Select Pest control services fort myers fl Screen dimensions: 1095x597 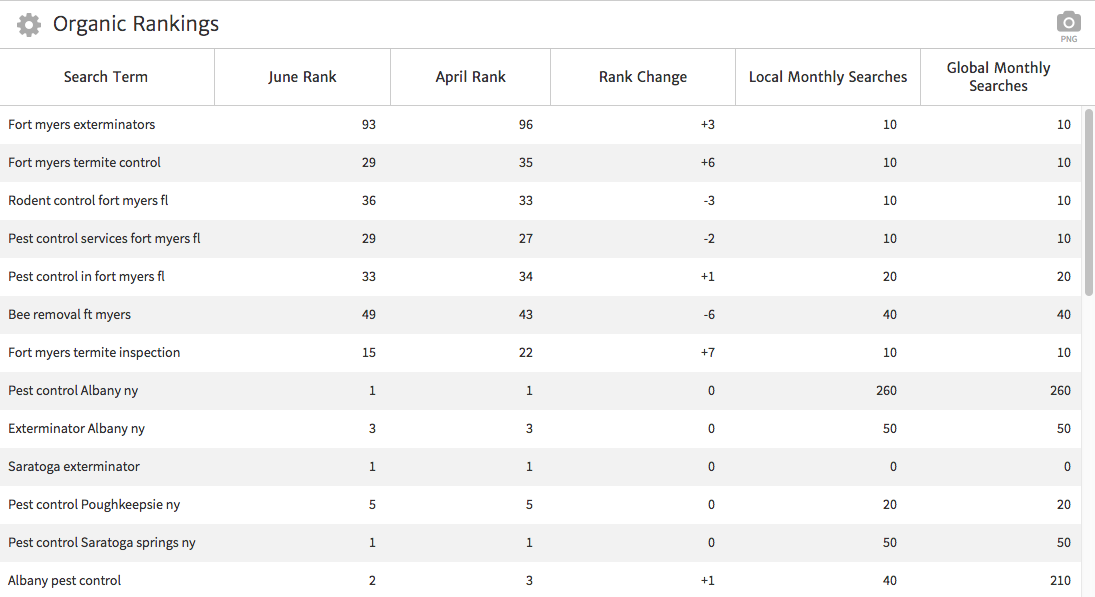(104, 239)
